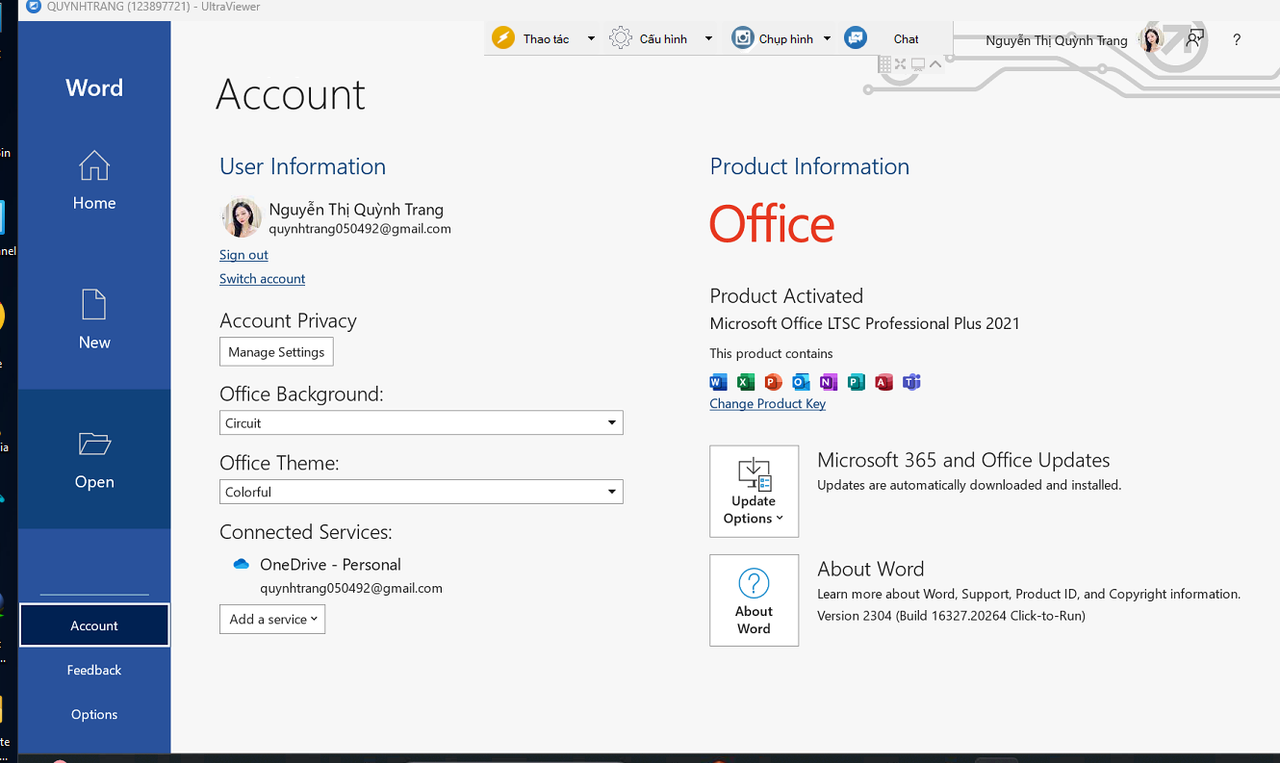Click the Chụp hình camera icon
Viewport: 1280px width, 763px height.
[742, 38]
